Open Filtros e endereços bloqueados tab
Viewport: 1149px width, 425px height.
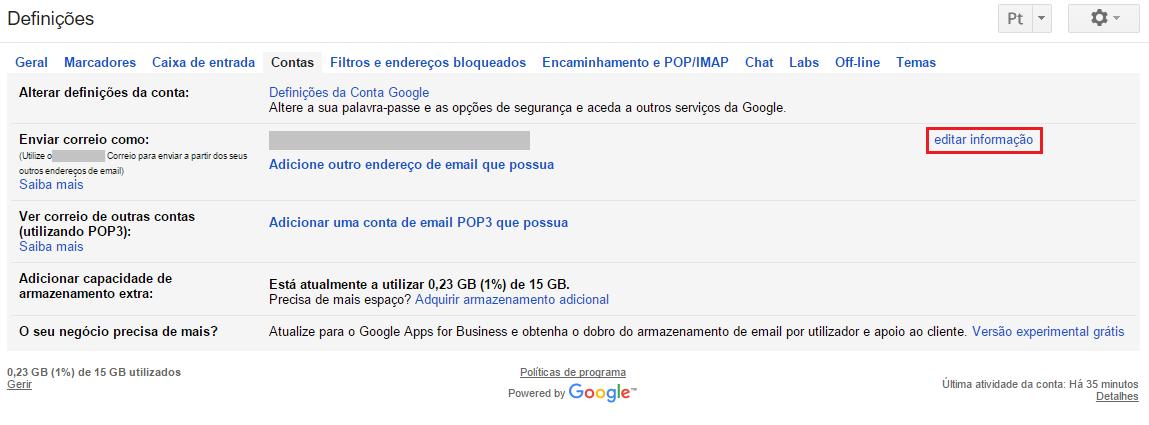point(428,62)
